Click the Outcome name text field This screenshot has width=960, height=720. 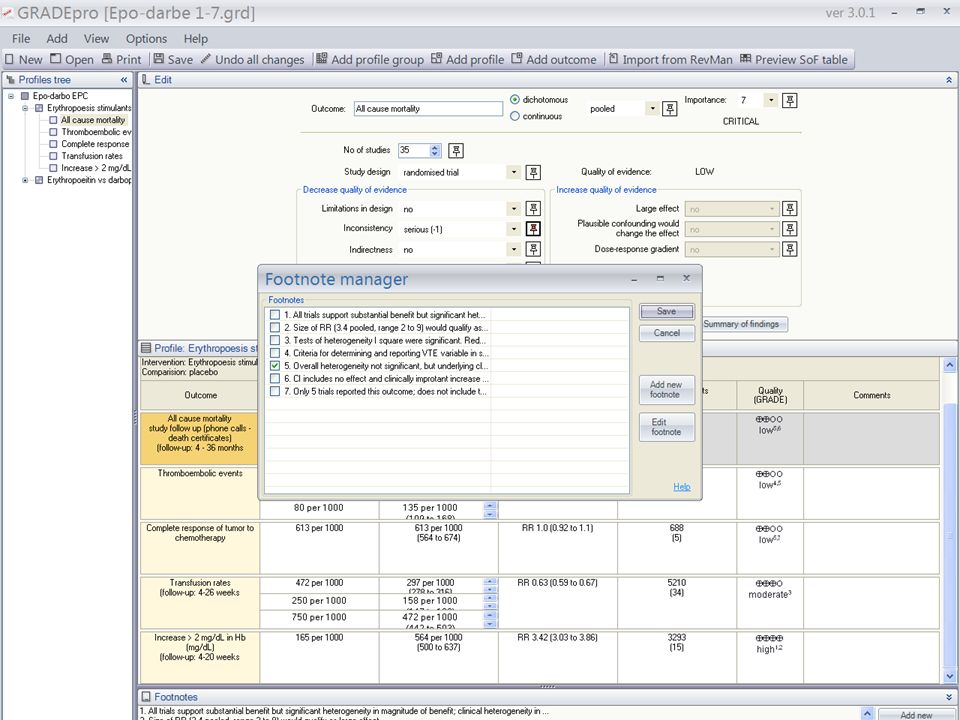point(429,109)
